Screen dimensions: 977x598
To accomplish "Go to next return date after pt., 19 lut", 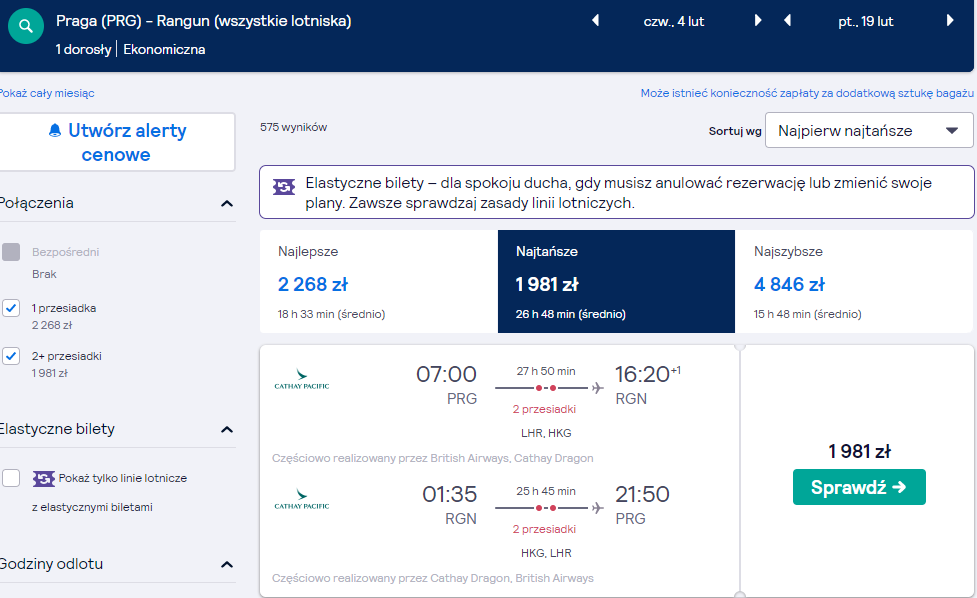I will pos(950,21).
